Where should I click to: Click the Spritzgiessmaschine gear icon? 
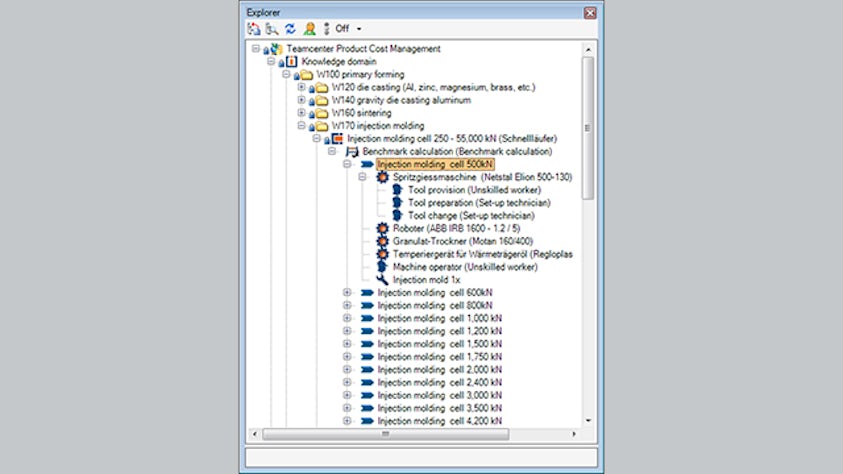(382, 177)
